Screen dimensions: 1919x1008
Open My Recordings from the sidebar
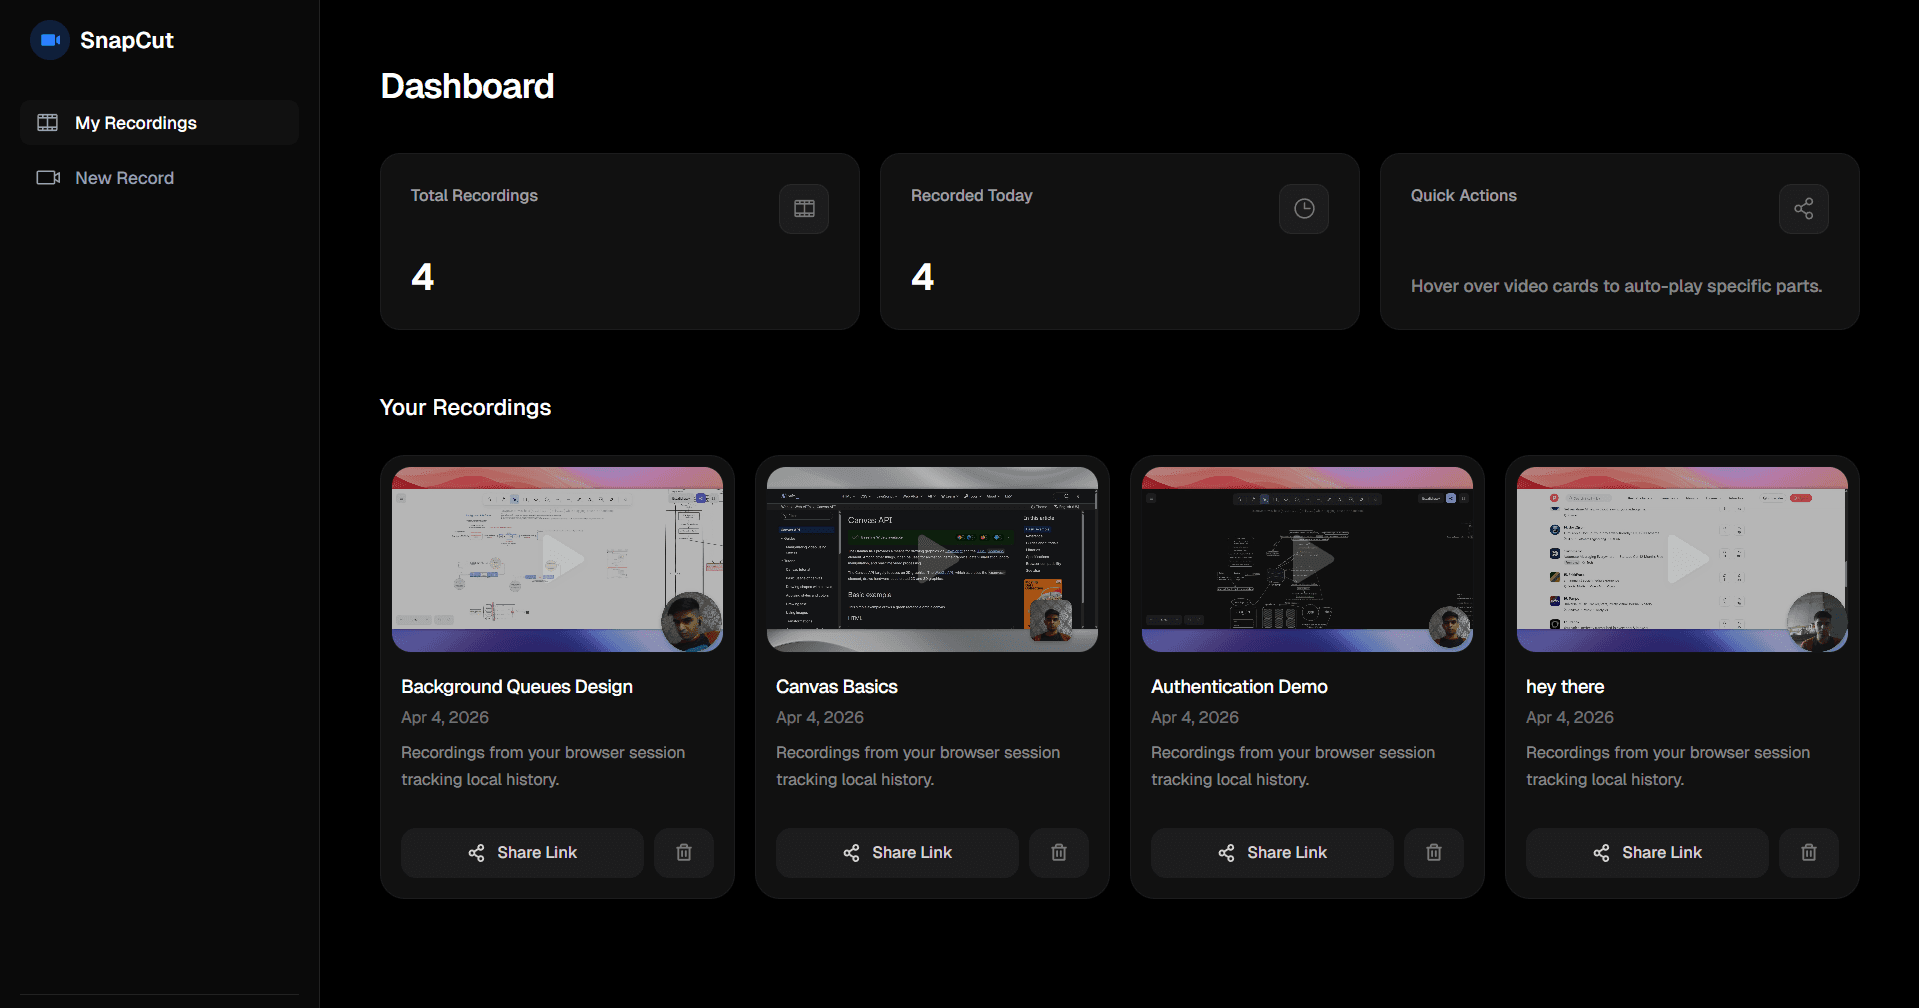point(136,122)
